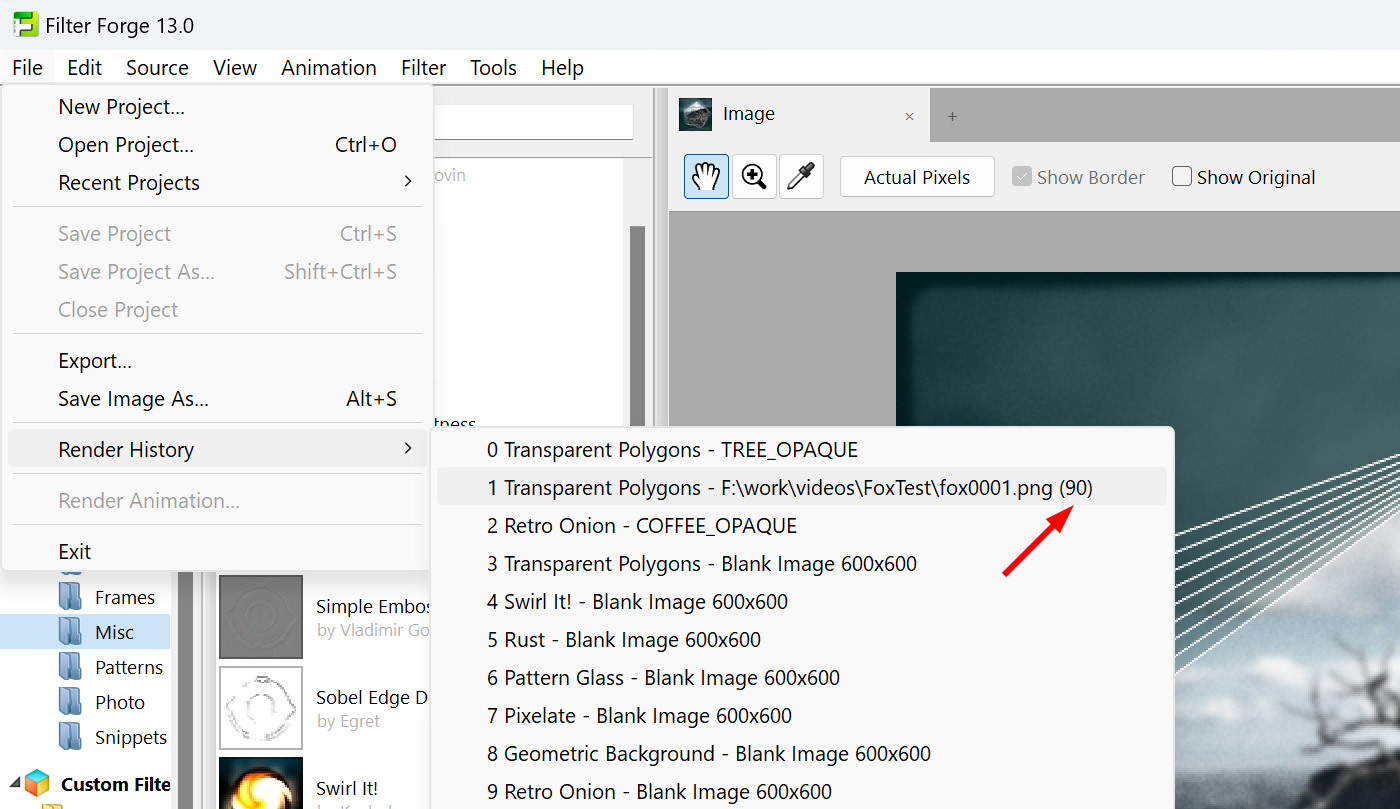The image size is (1400, 809).
Task: Select history entry 8 Geometric Background
Action: pos(802,754)
